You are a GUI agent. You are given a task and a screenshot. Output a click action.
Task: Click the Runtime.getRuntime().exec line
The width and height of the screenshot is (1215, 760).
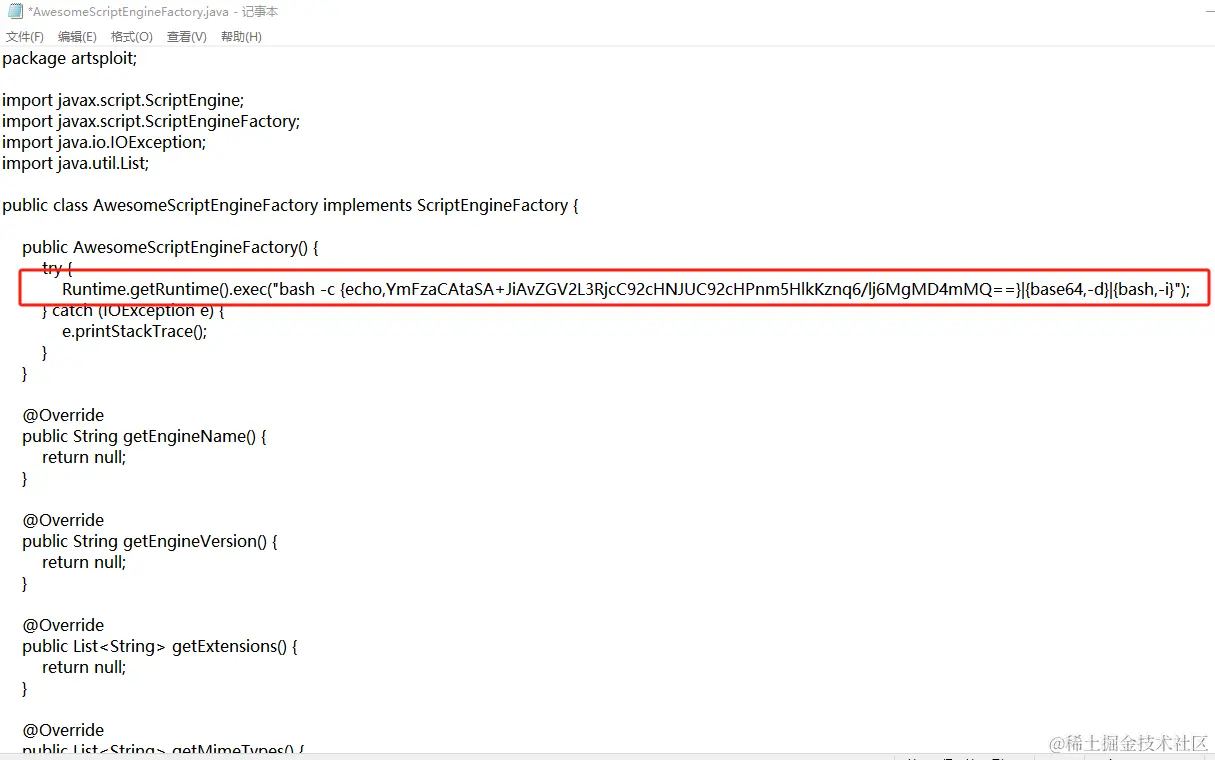pos(626,289)
